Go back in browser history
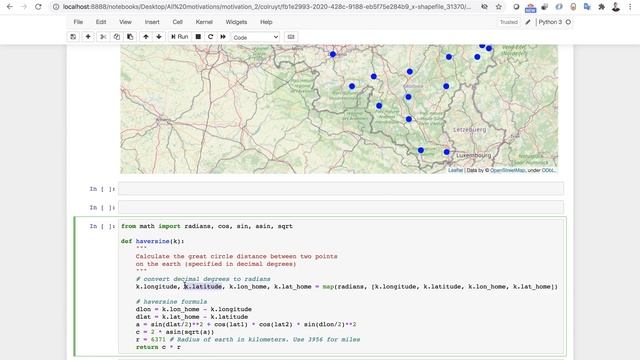Screen dimensions: 640x360 click(10, 7)
